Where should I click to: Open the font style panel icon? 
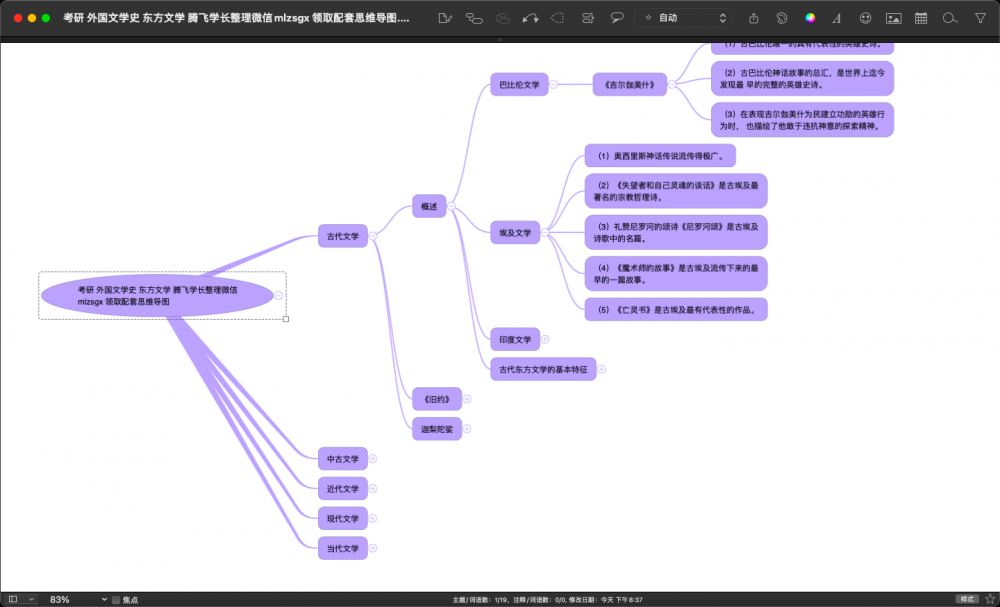click(x=837, y=18)
